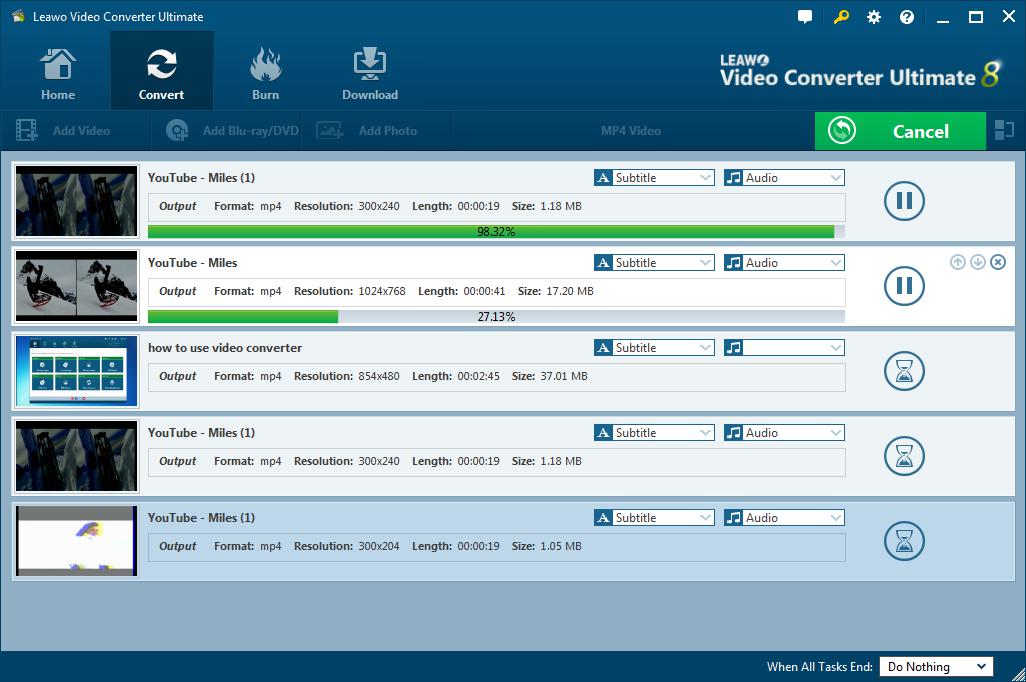Image resolution: width=1026 pixels, height=682 pixels.
Task: Click the 'When All Tasks End:' label
Action: (820, 667)
